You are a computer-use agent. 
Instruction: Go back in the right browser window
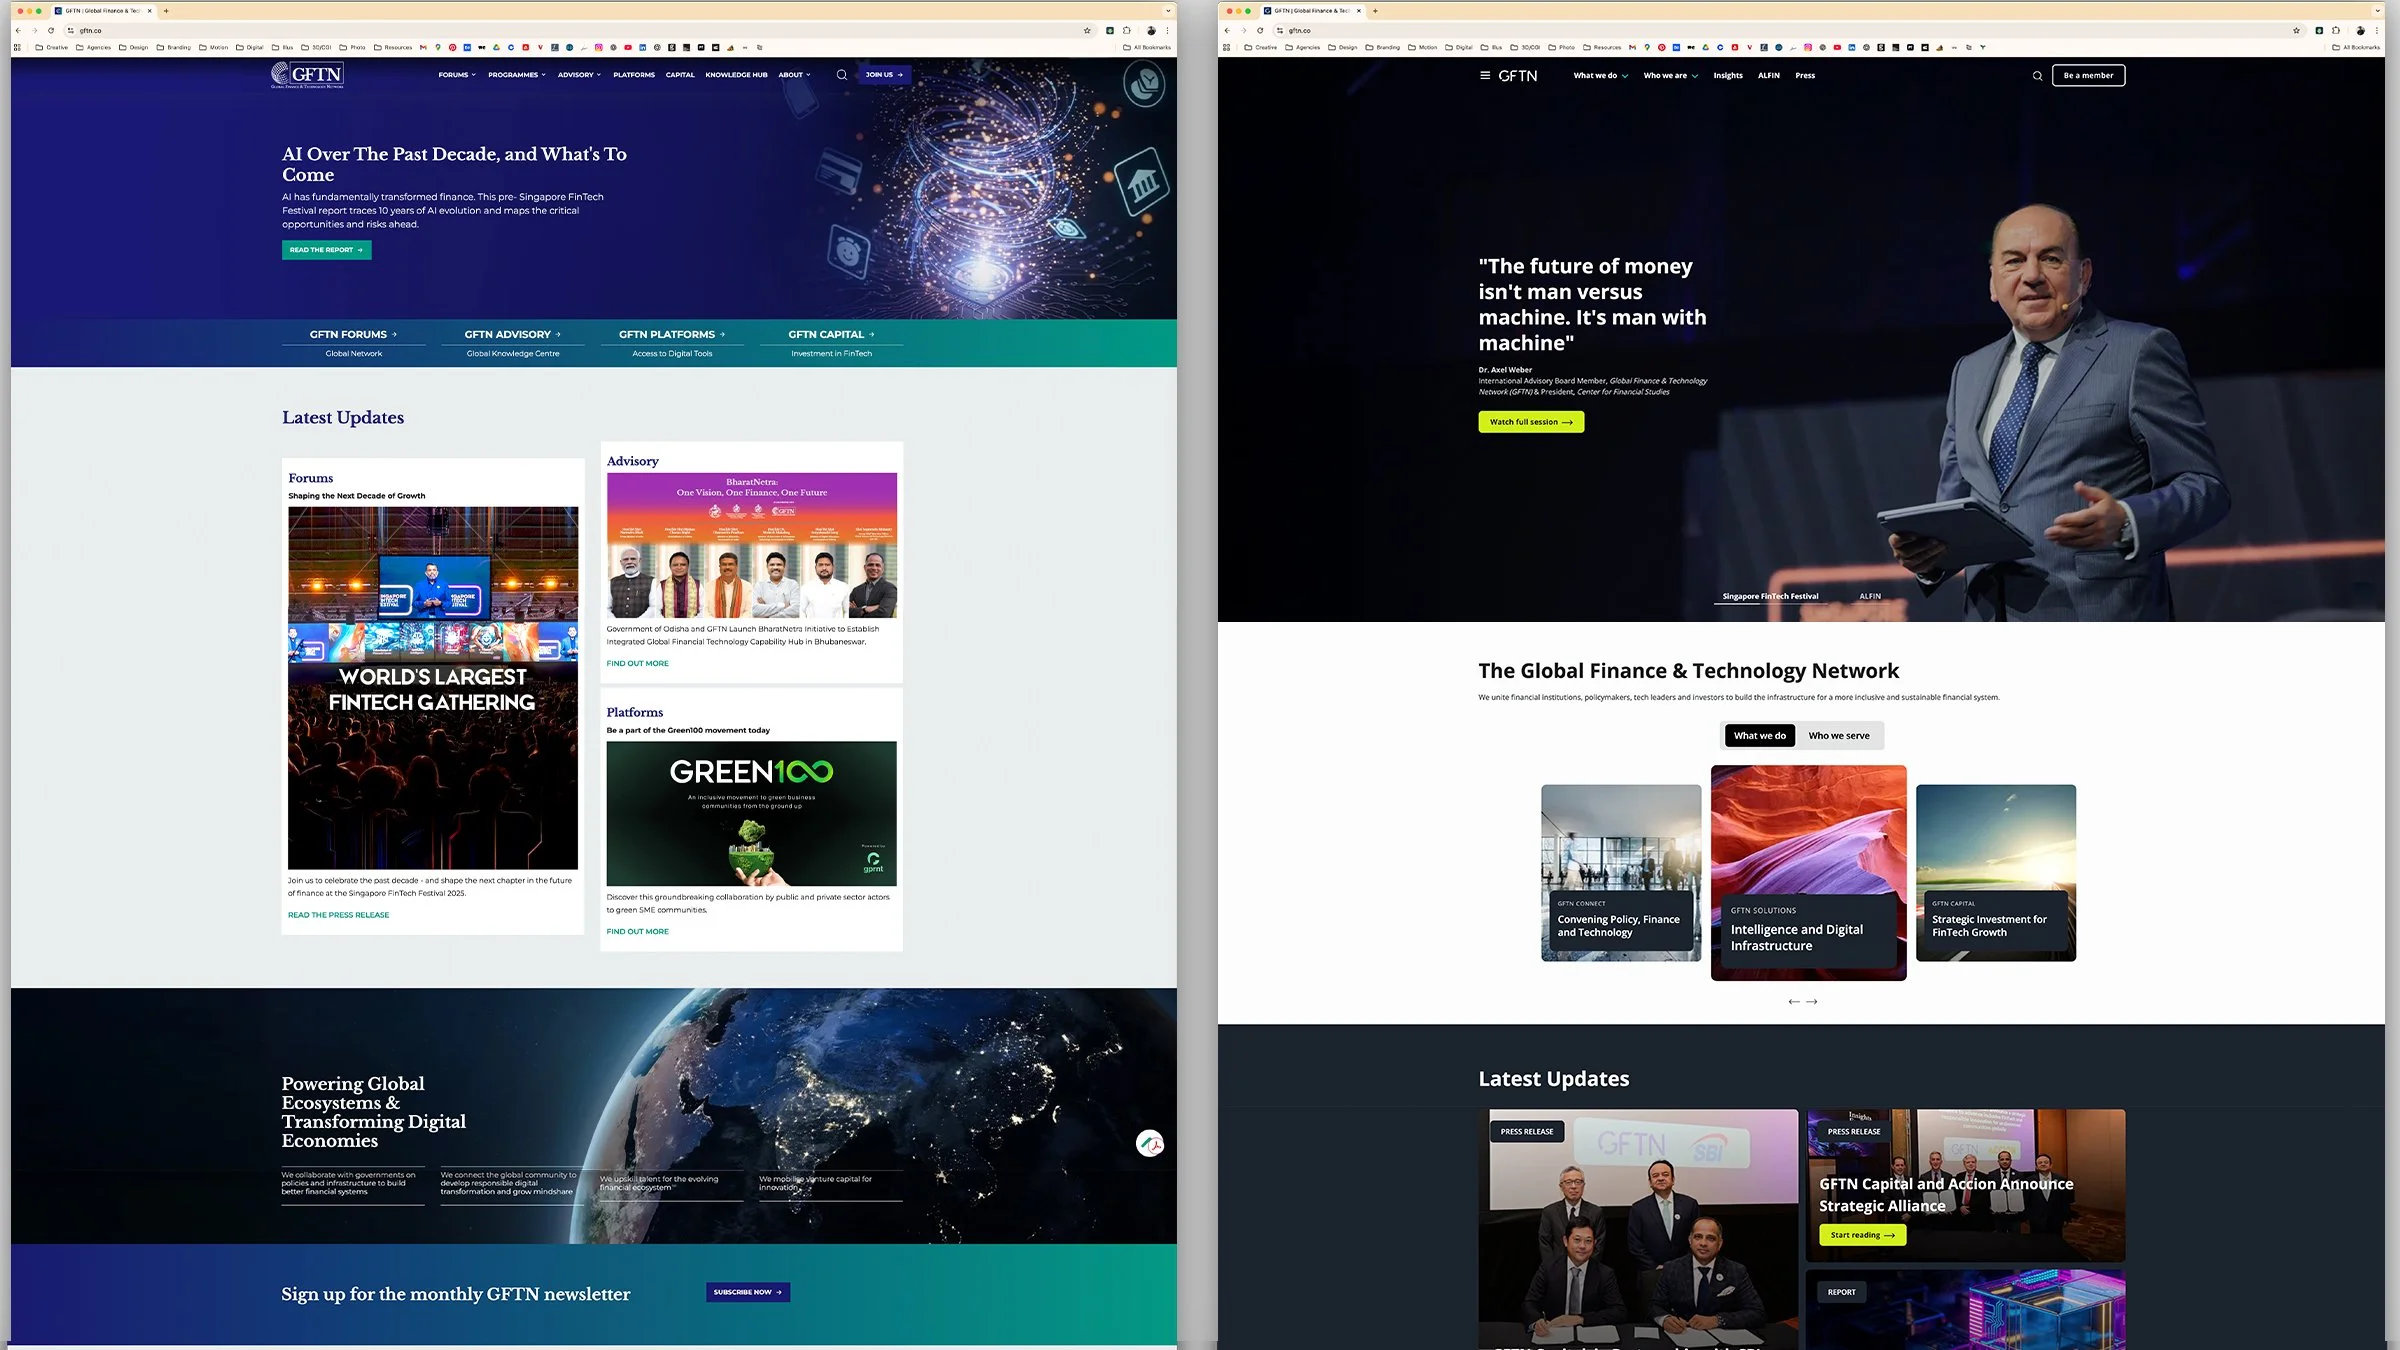pos(1227,30)
